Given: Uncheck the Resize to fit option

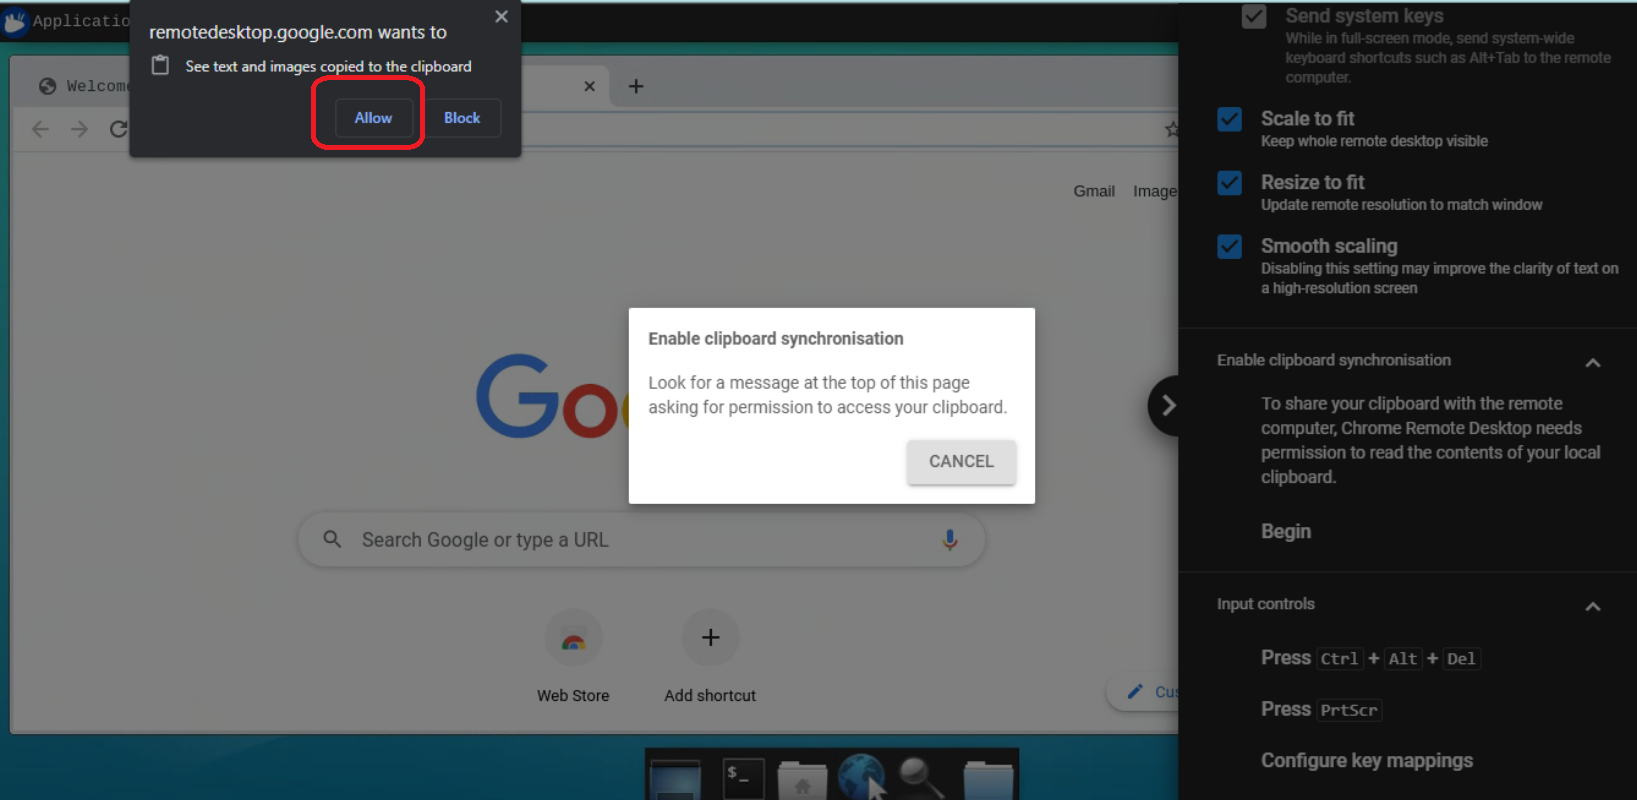Looking at the screenshot, I should [x=1229, y=184].
